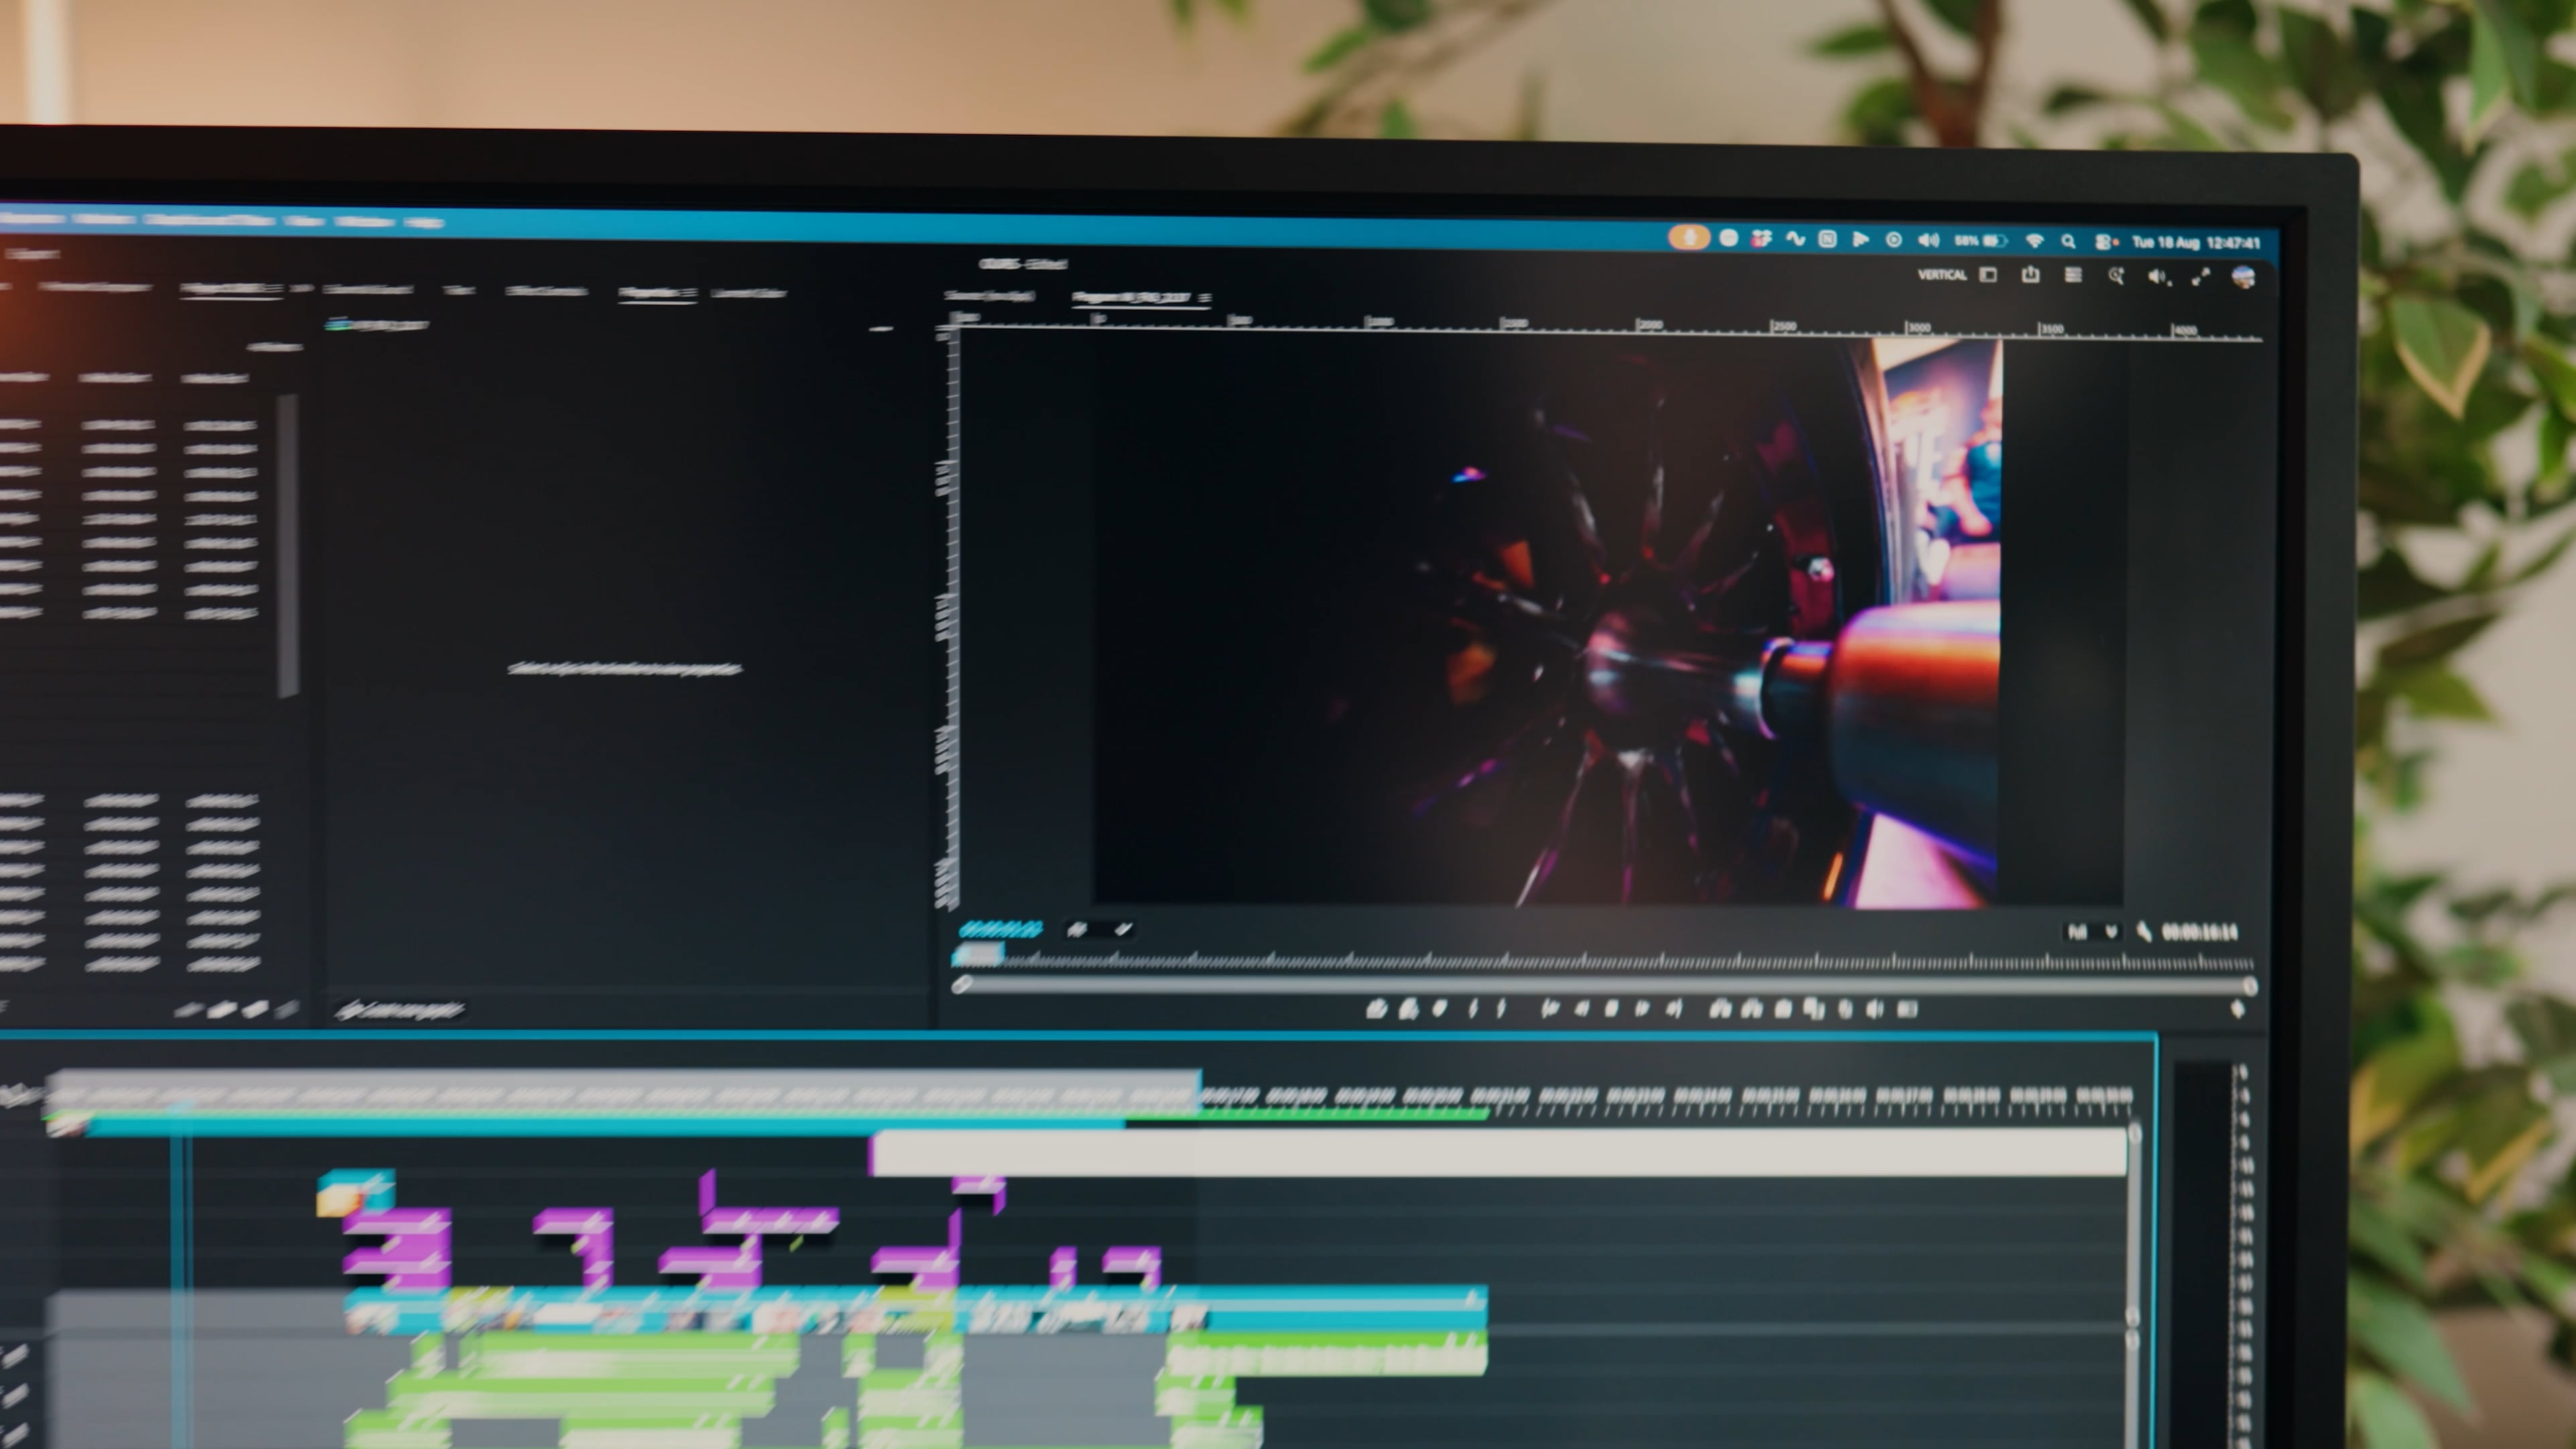Click the Lift icon in transport bar
This screenshot has width=2576, height=1449.
[x=1720, y=1009]
